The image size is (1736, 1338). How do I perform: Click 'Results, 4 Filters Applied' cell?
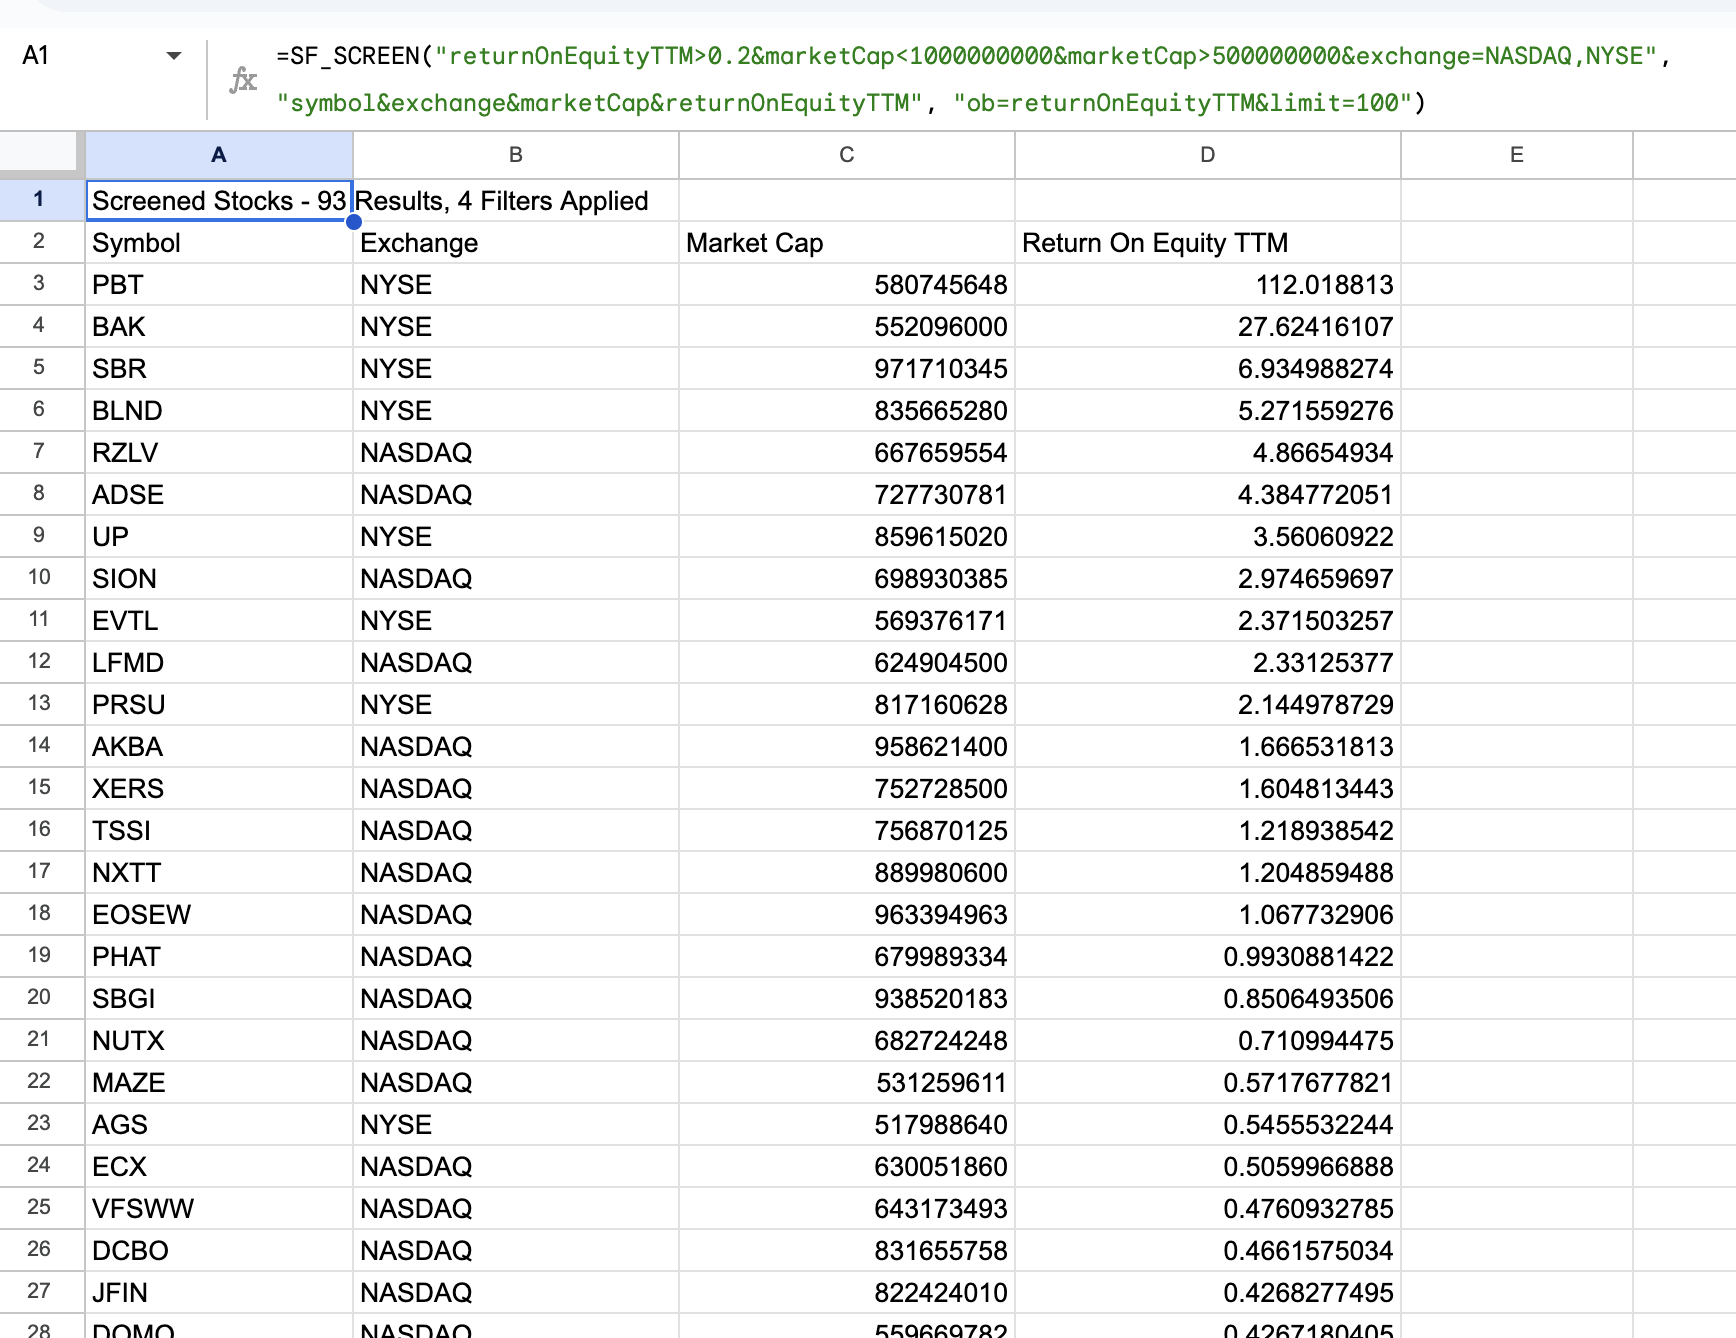pyautogui.click(x=516, y=201)
